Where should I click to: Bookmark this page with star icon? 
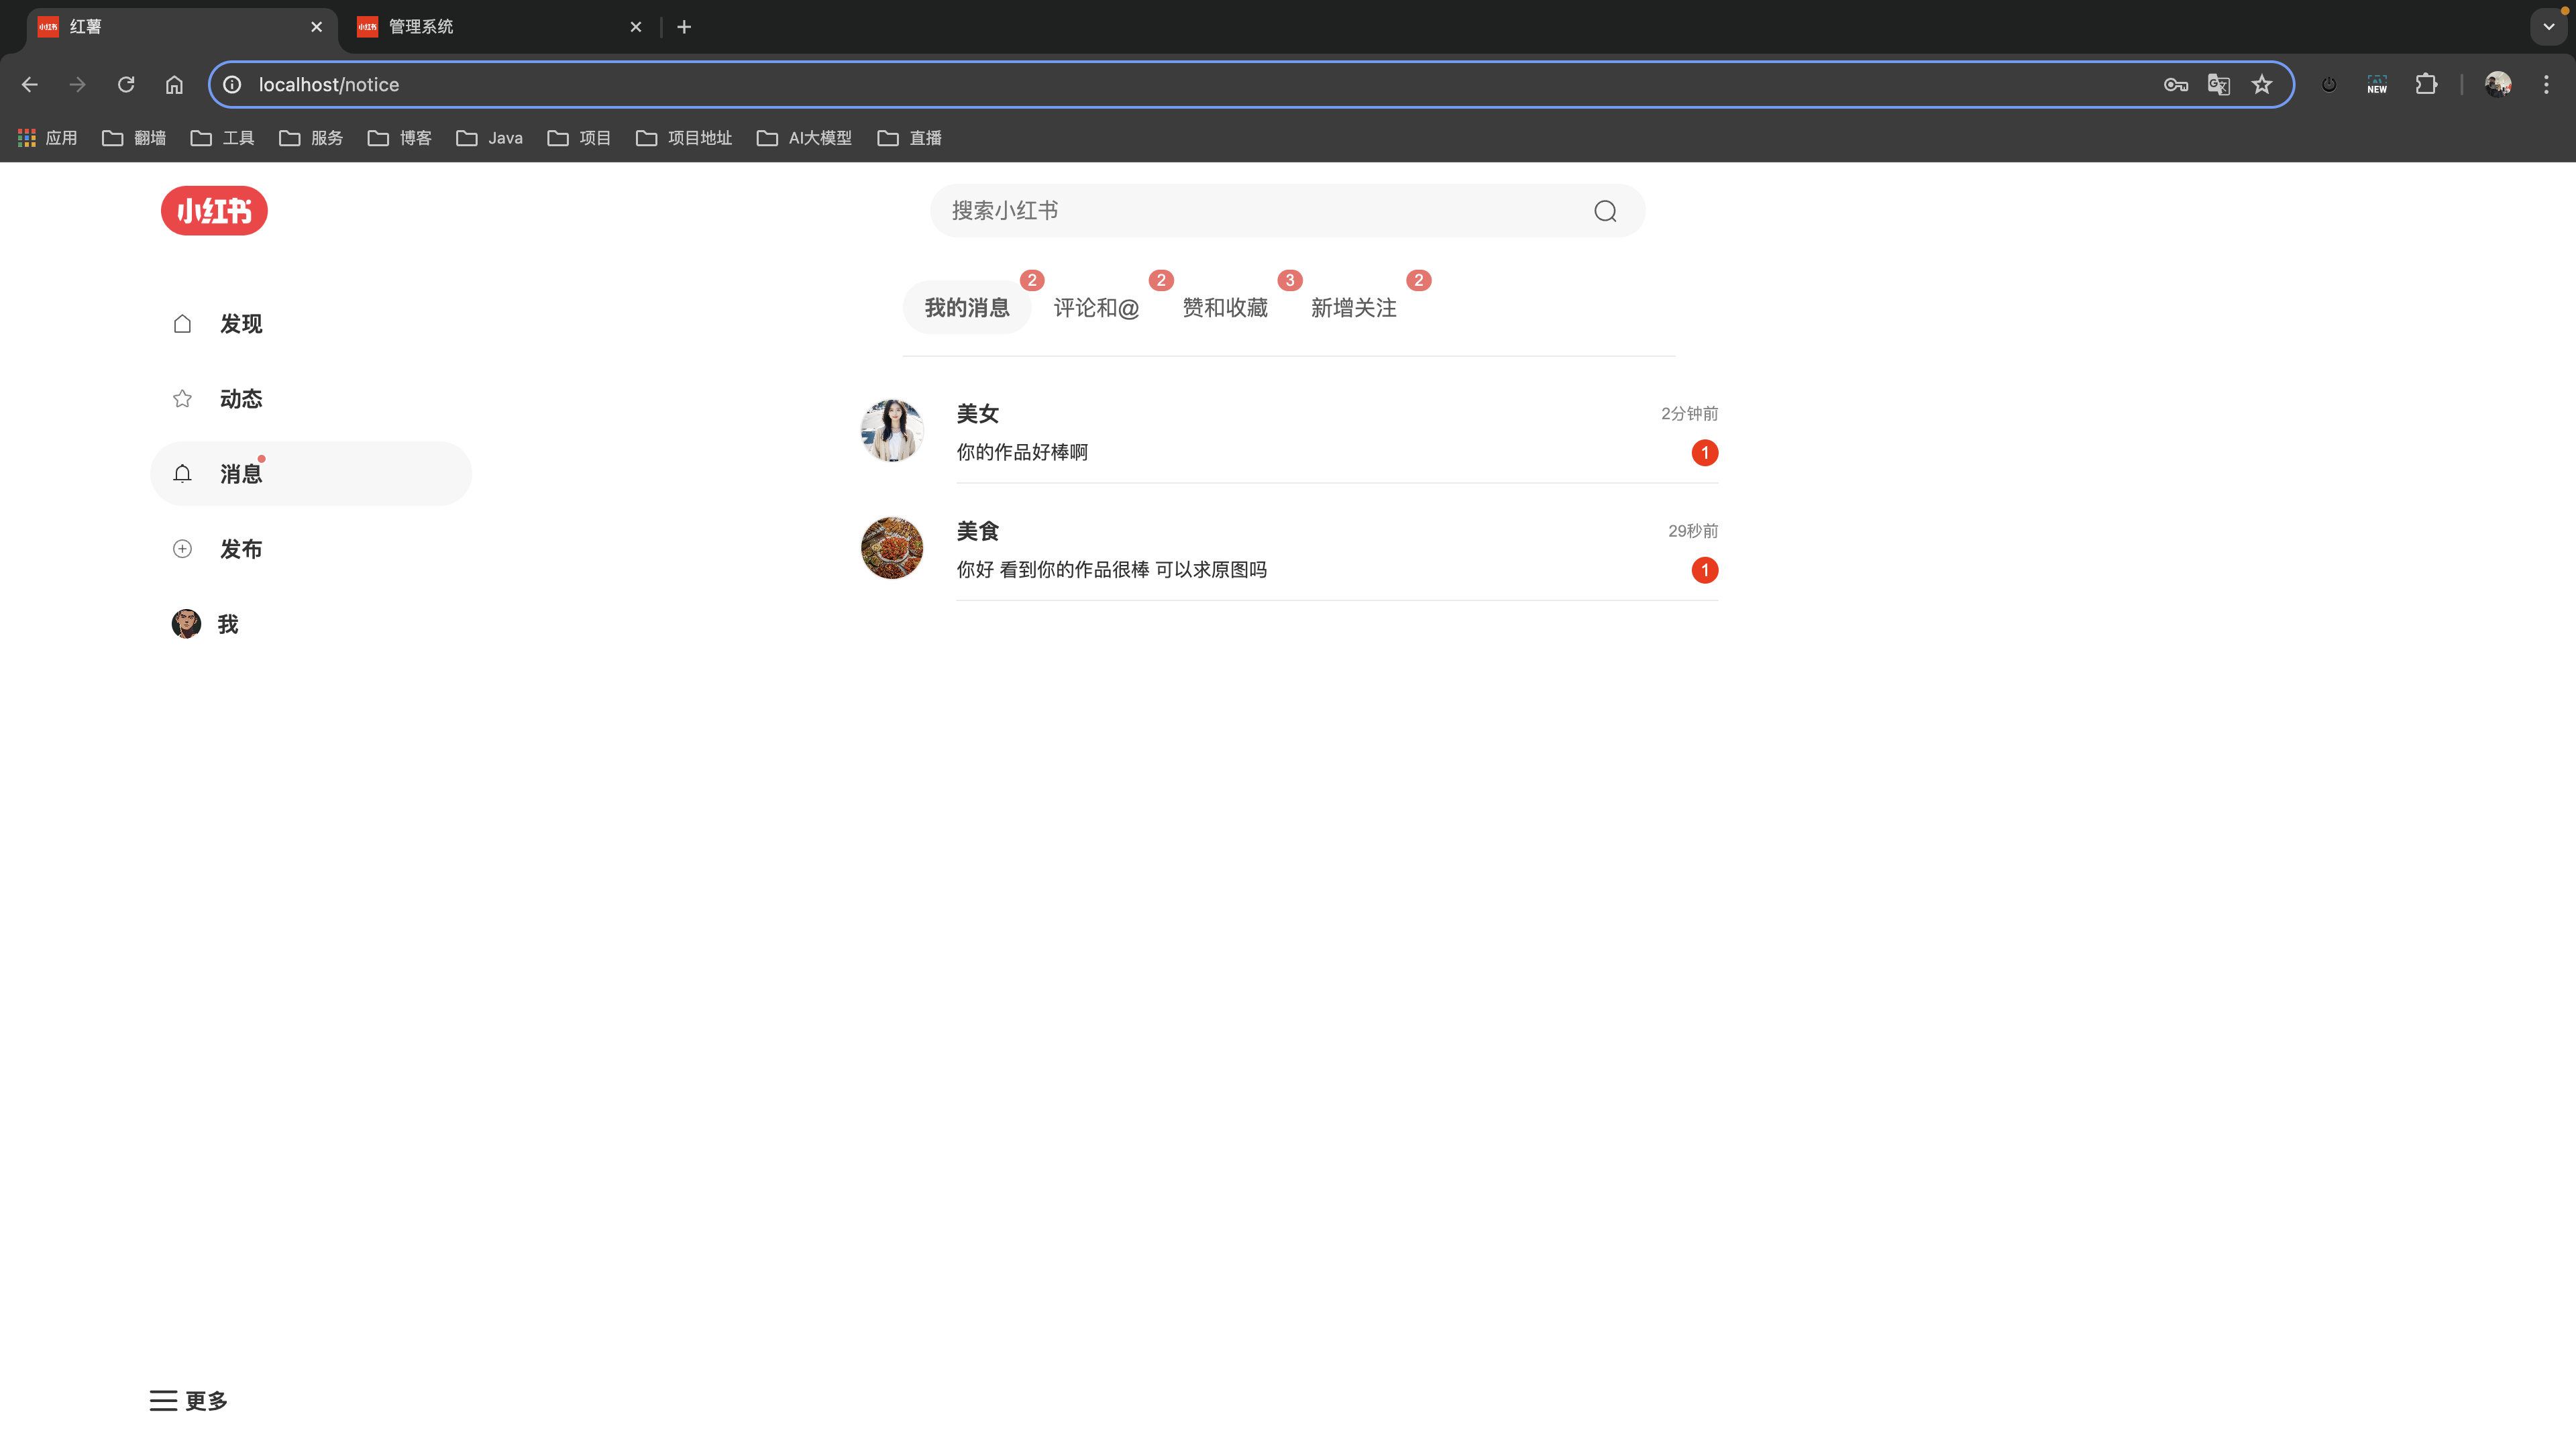[2262, 85]
